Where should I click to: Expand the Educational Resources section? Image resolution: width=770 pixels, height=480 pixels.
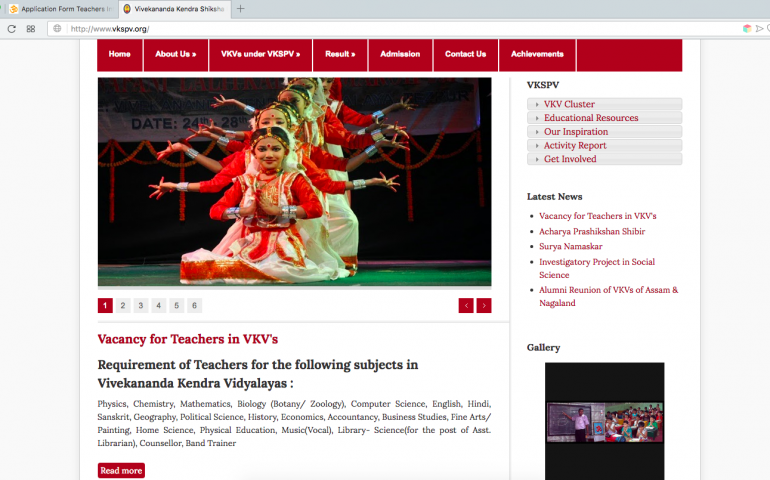(x=605, y=118)
